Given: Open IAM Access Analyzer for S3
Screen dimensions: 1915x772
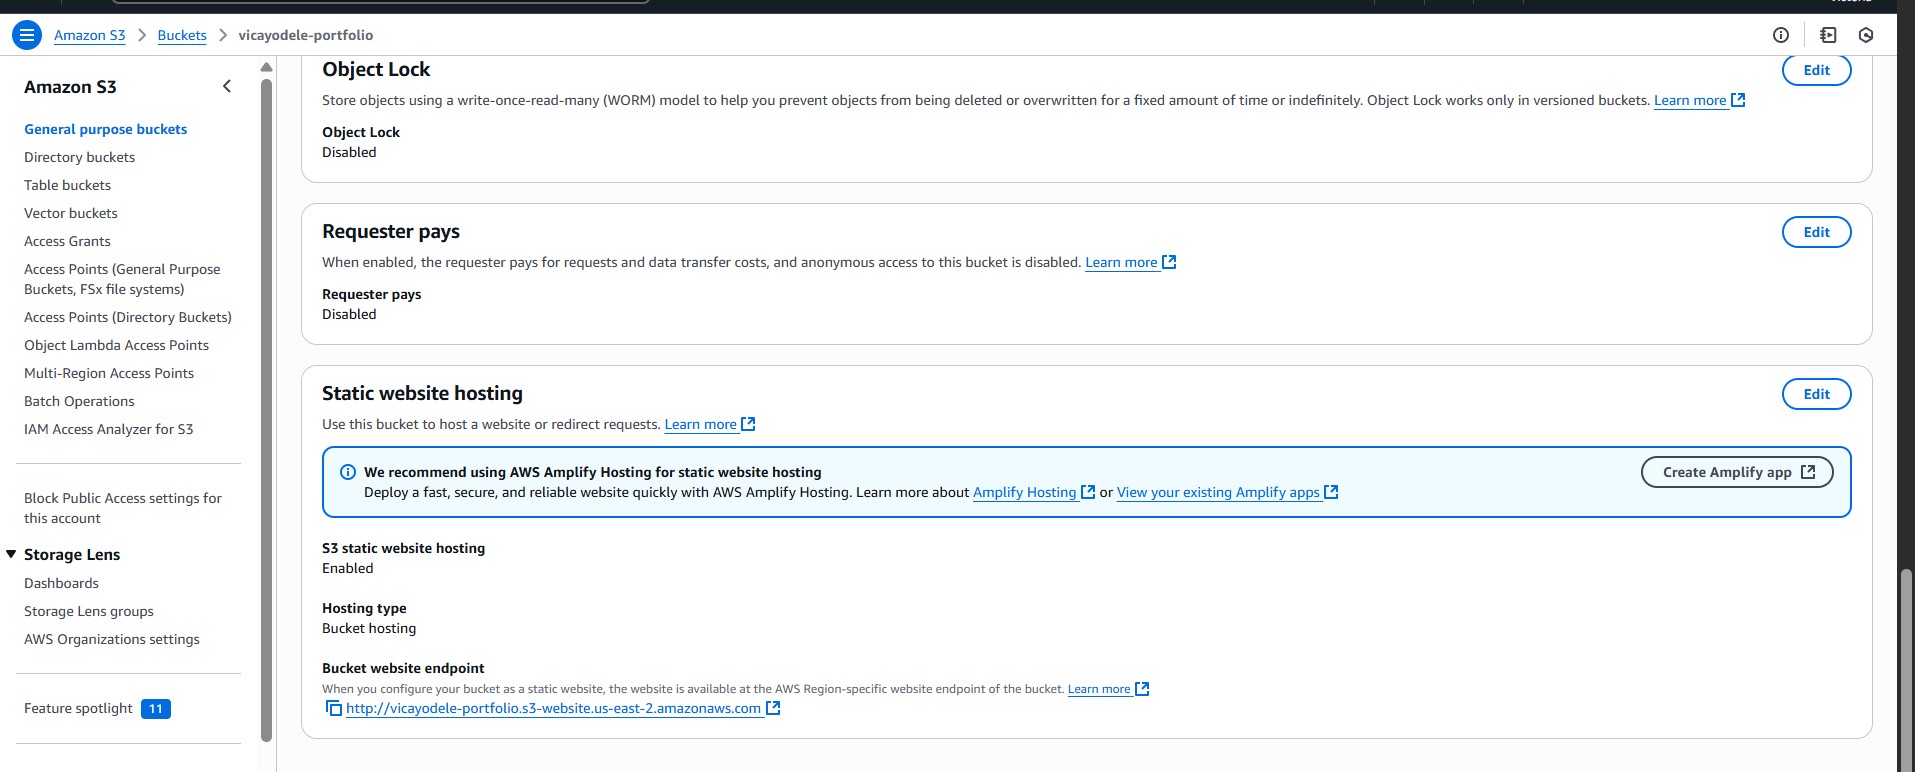Looking at the screenshot, I should click(108, 429).
